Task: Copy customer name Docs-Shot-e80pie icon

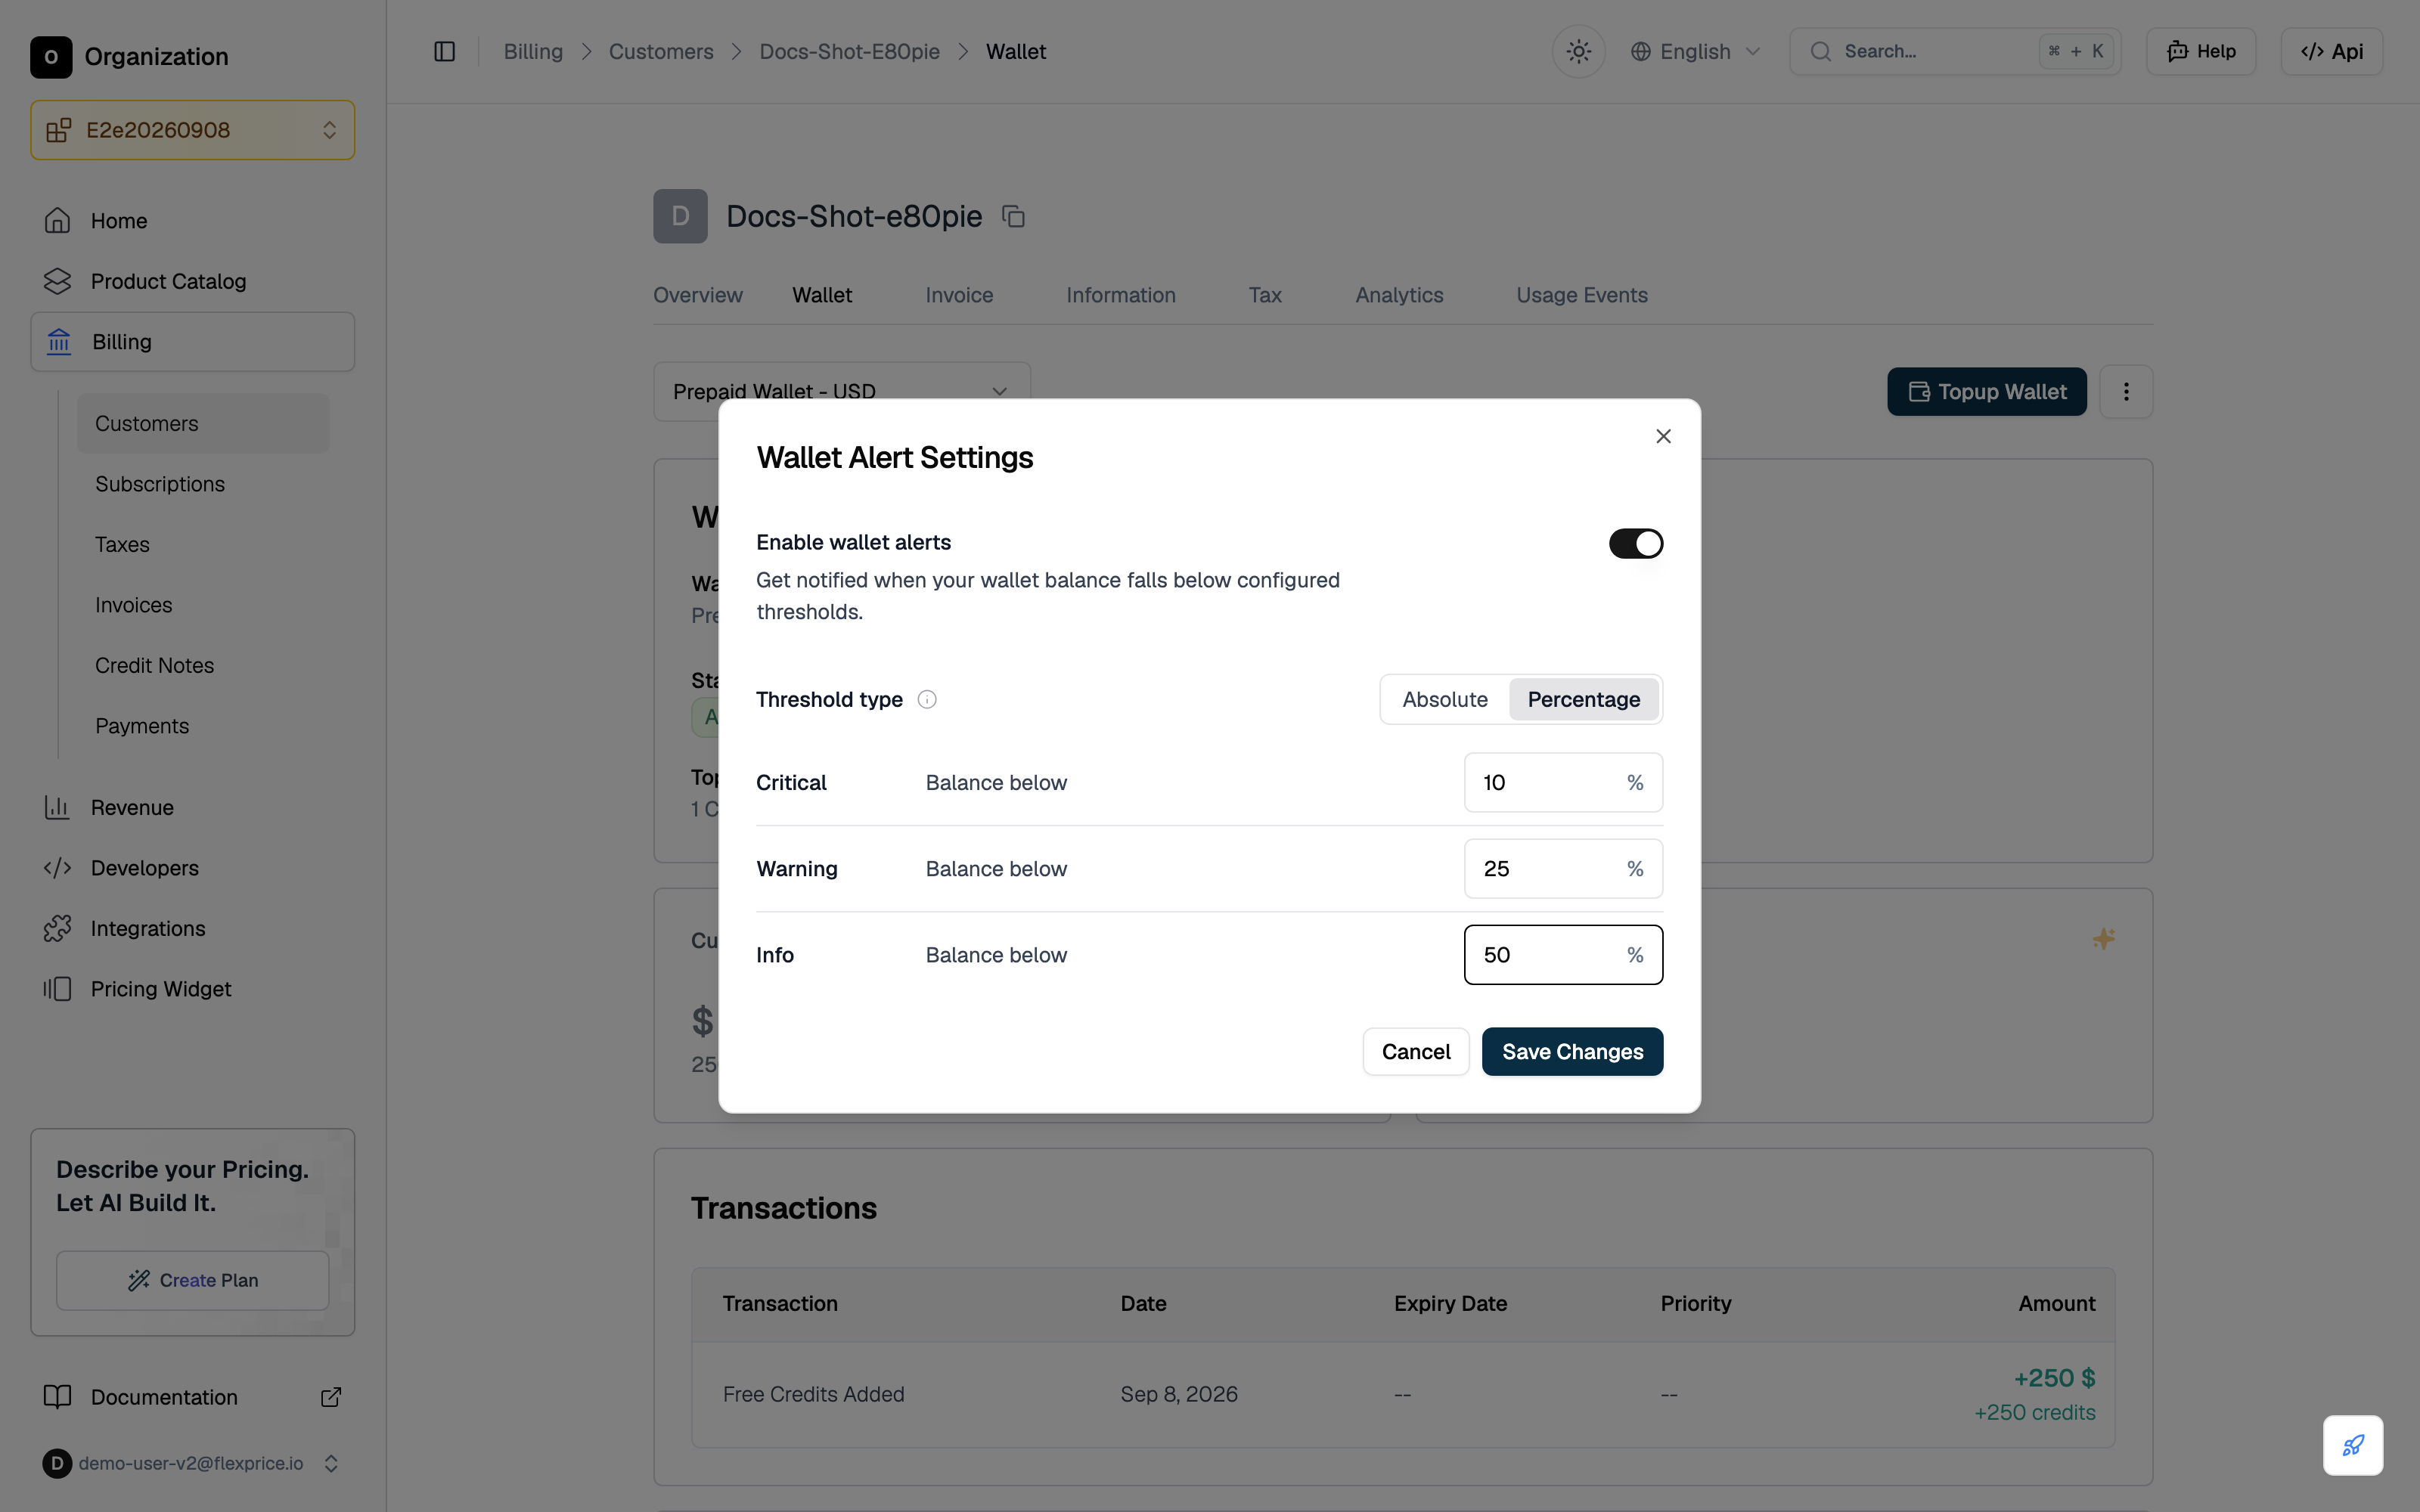Action: (1013, 216)
